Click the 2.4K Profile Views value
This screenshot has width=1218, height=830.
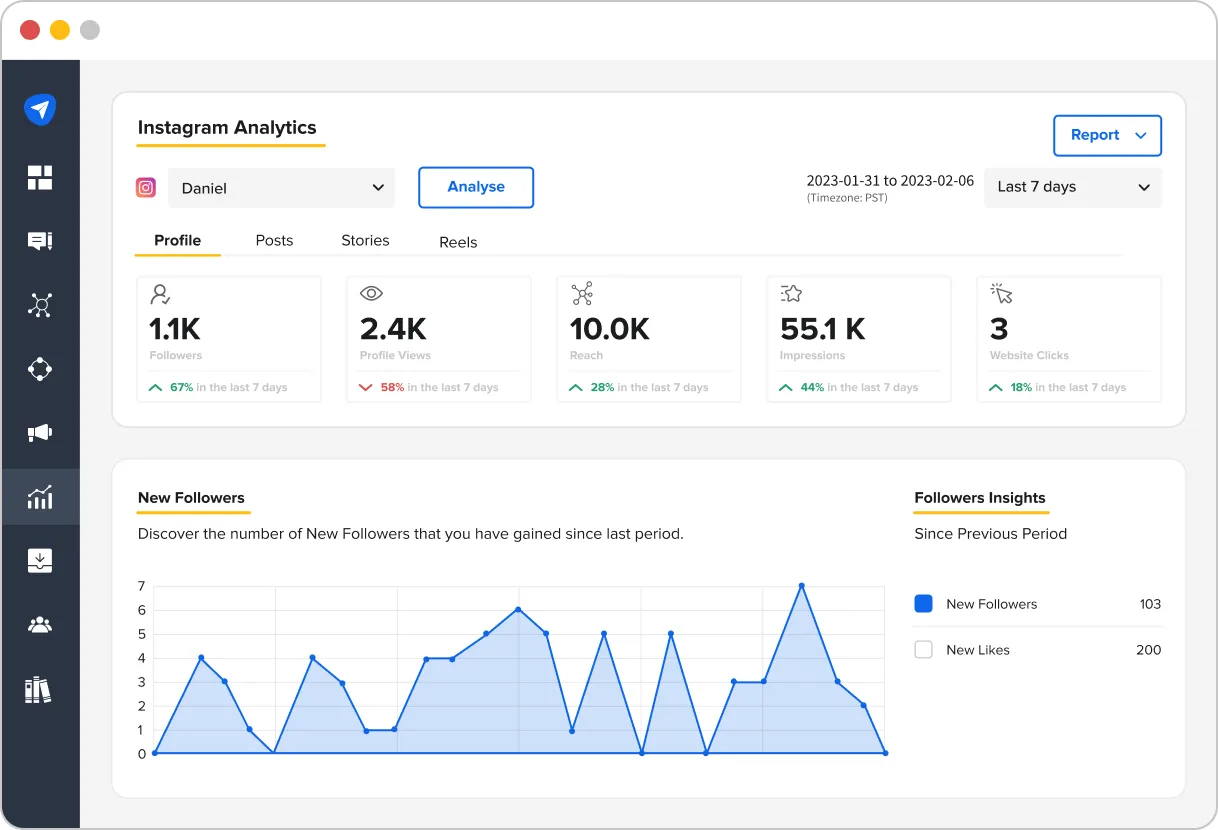point(393,328)
